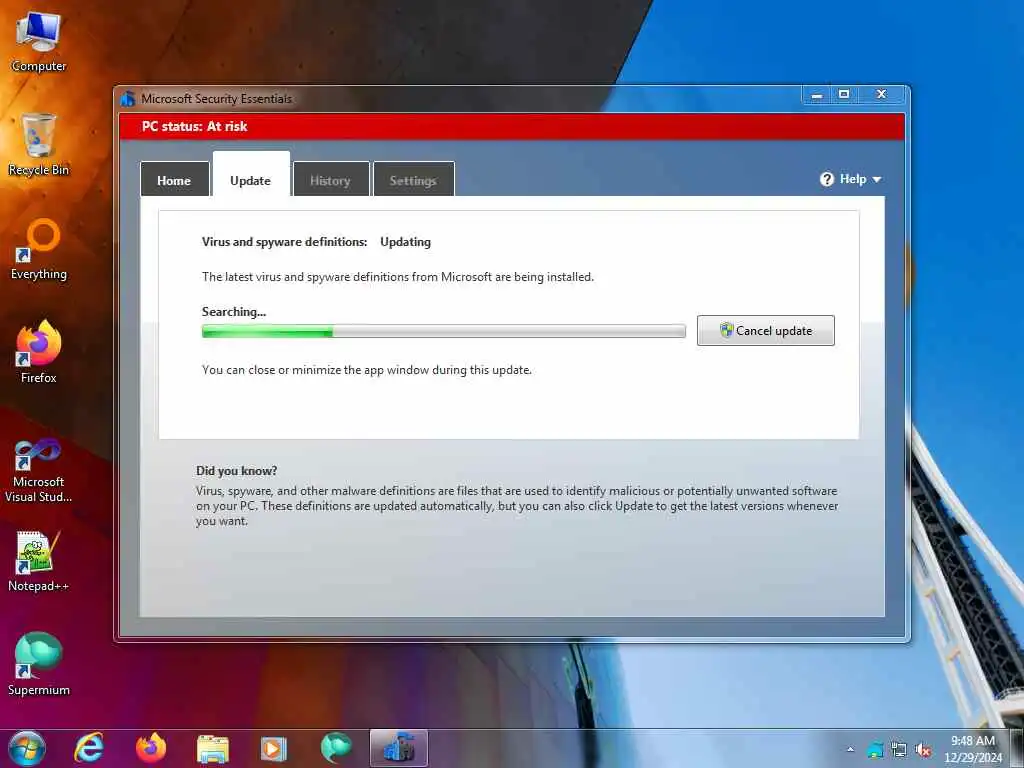Click the muted volume tray icon
Viewport: 1024px width, 768px height.
tap(923, 750)
